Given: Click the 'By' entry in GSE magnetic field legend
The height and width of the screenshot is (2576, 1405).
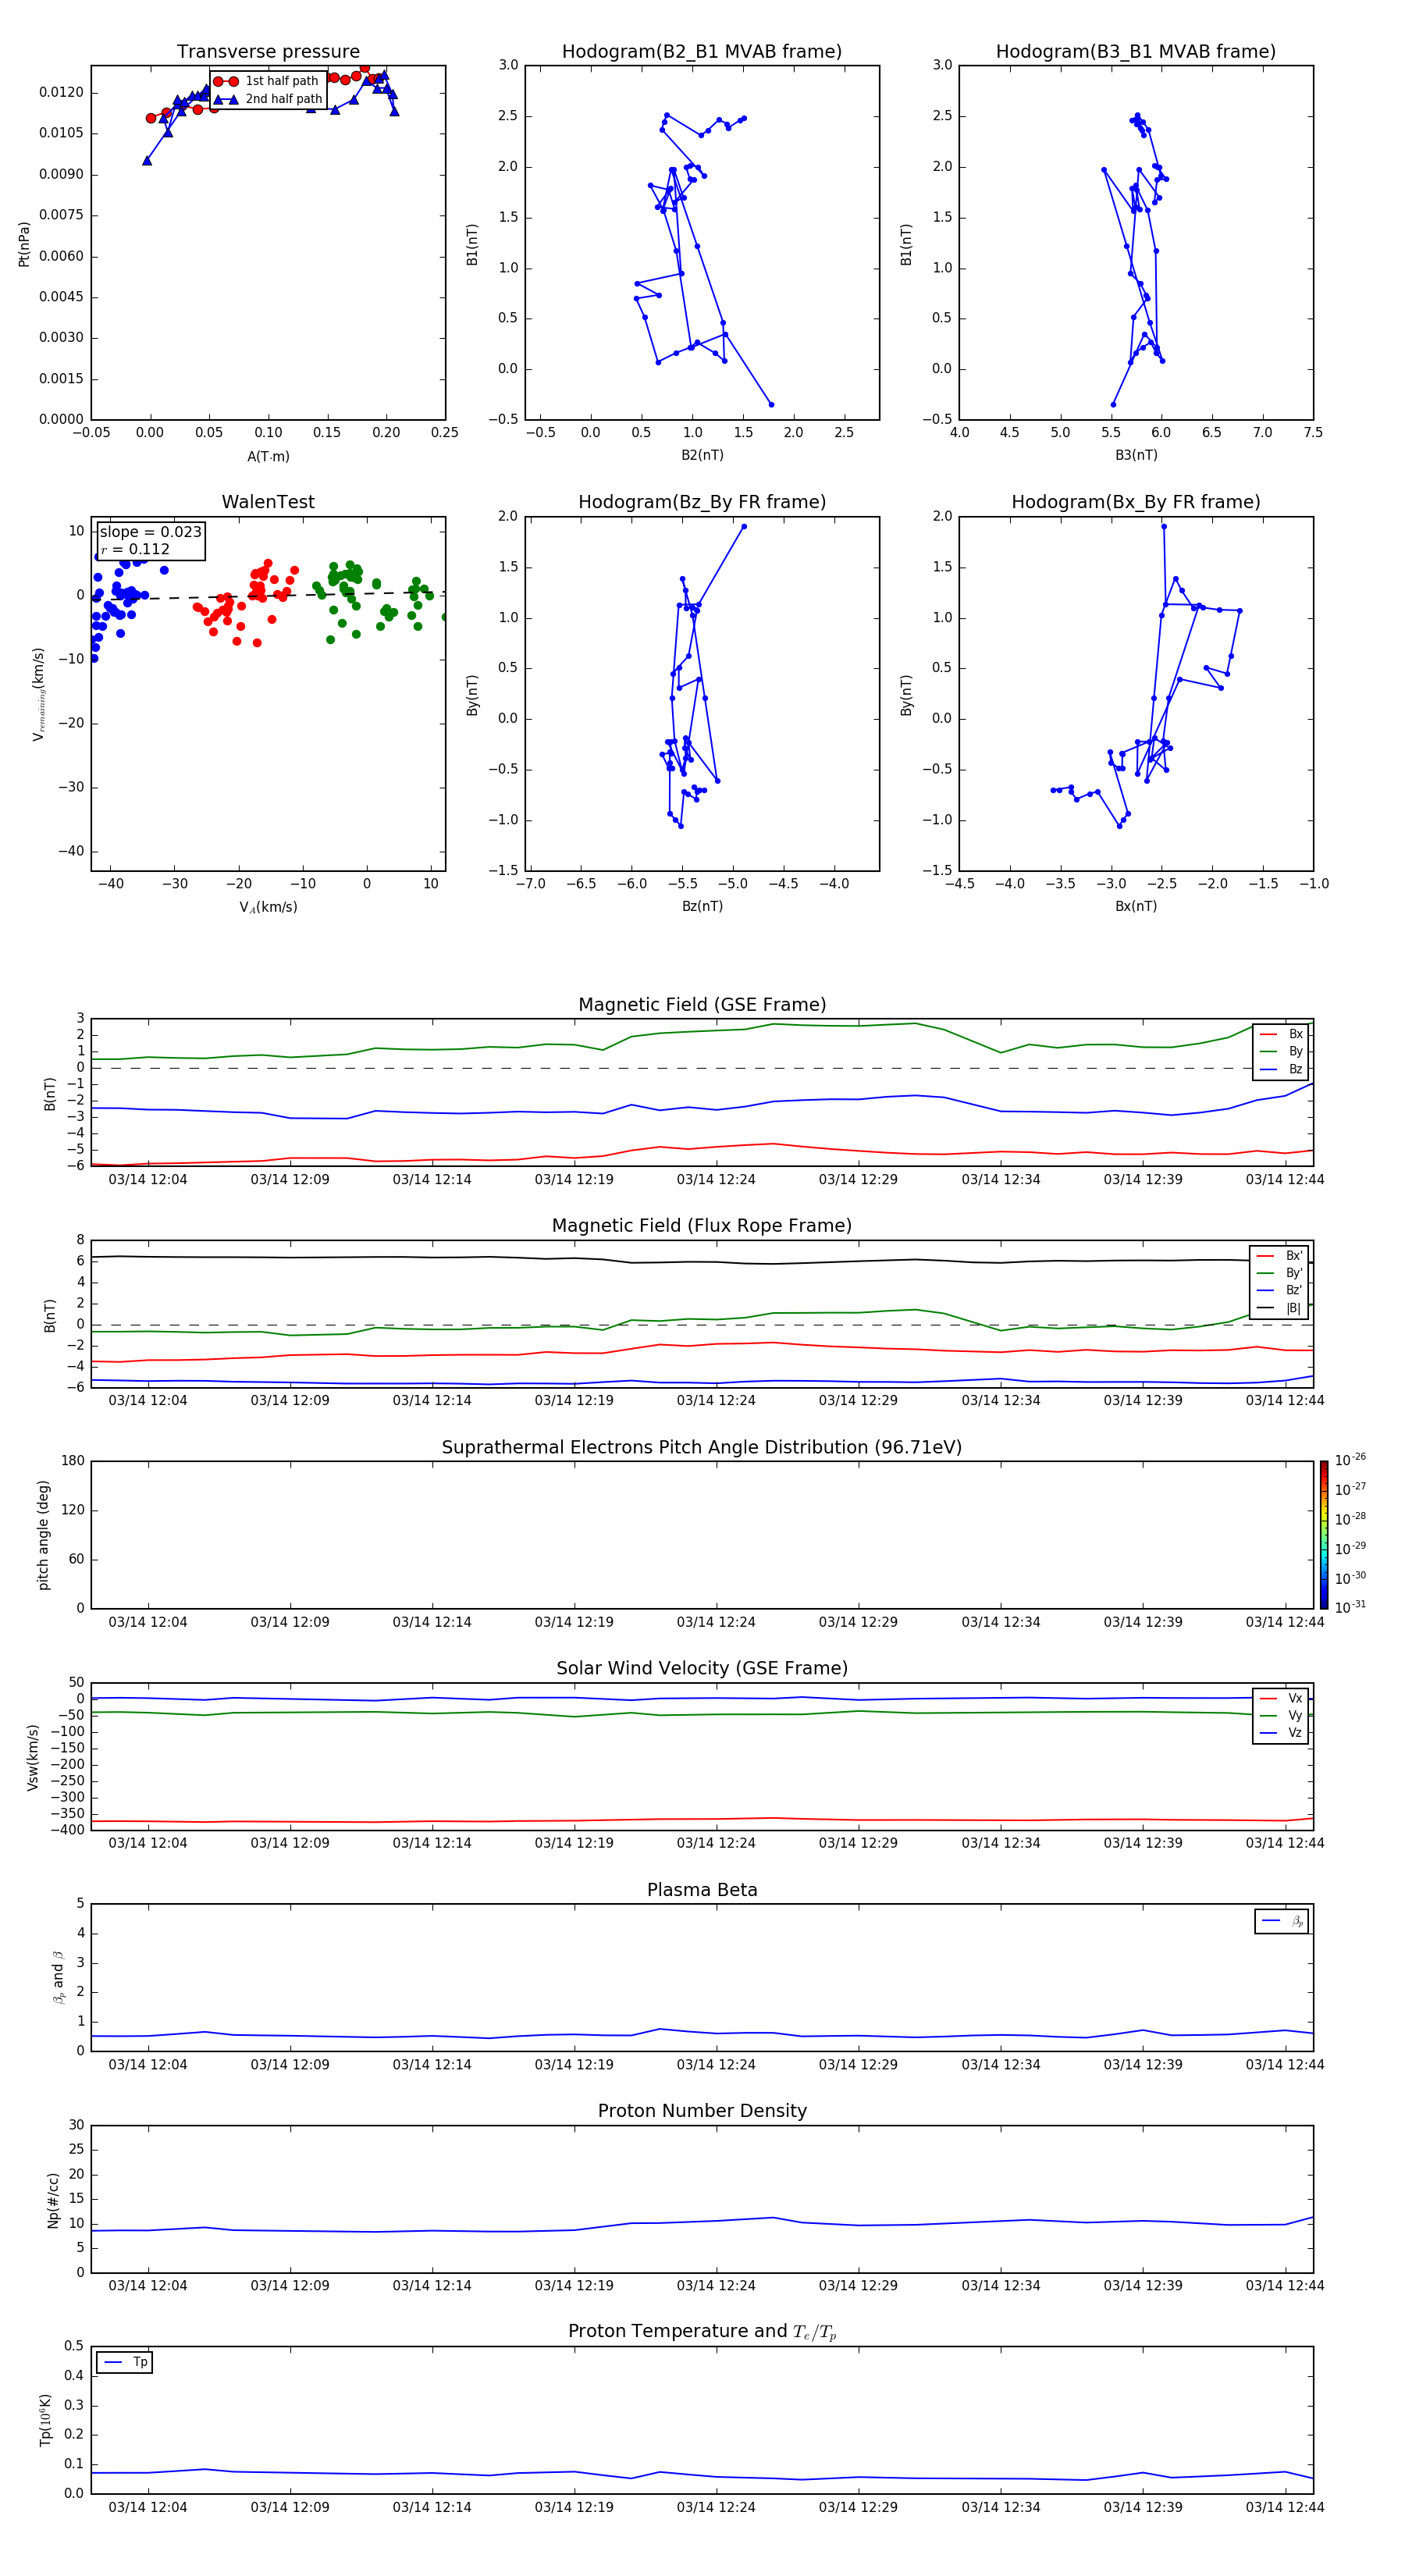Looking at the screenshot, I should [1281, 1051].
